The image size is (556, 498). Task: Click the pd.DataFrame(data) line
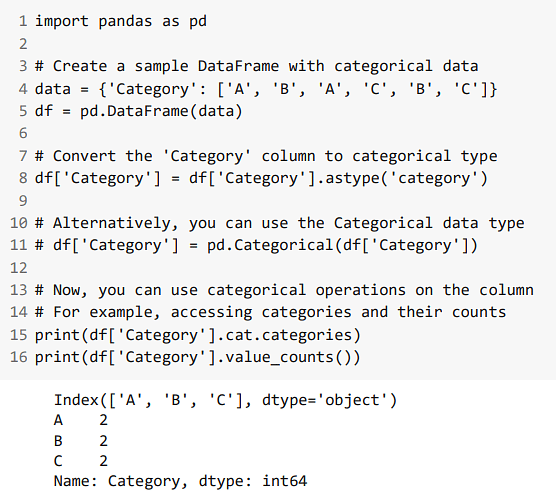click(139, 111)
